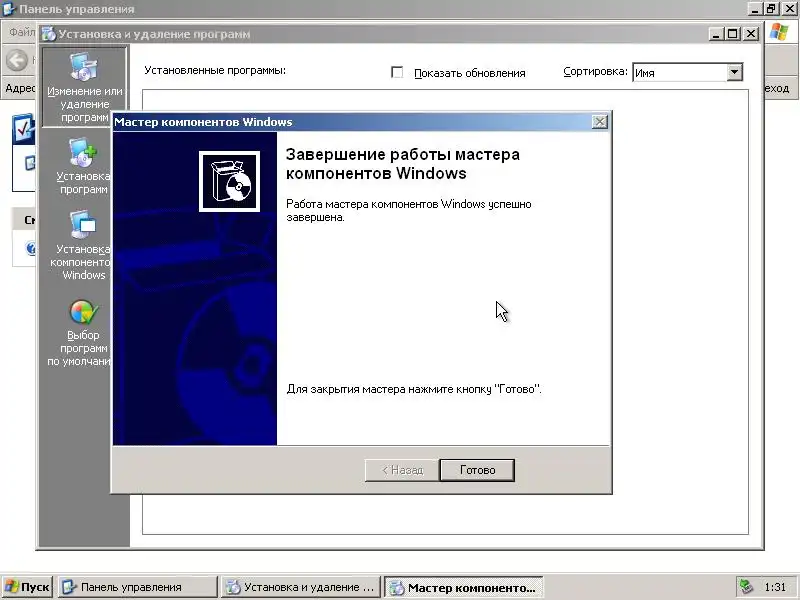Restore the Панель управления window
Viewport: 800px width, 600px height.
tap(771, 8)
